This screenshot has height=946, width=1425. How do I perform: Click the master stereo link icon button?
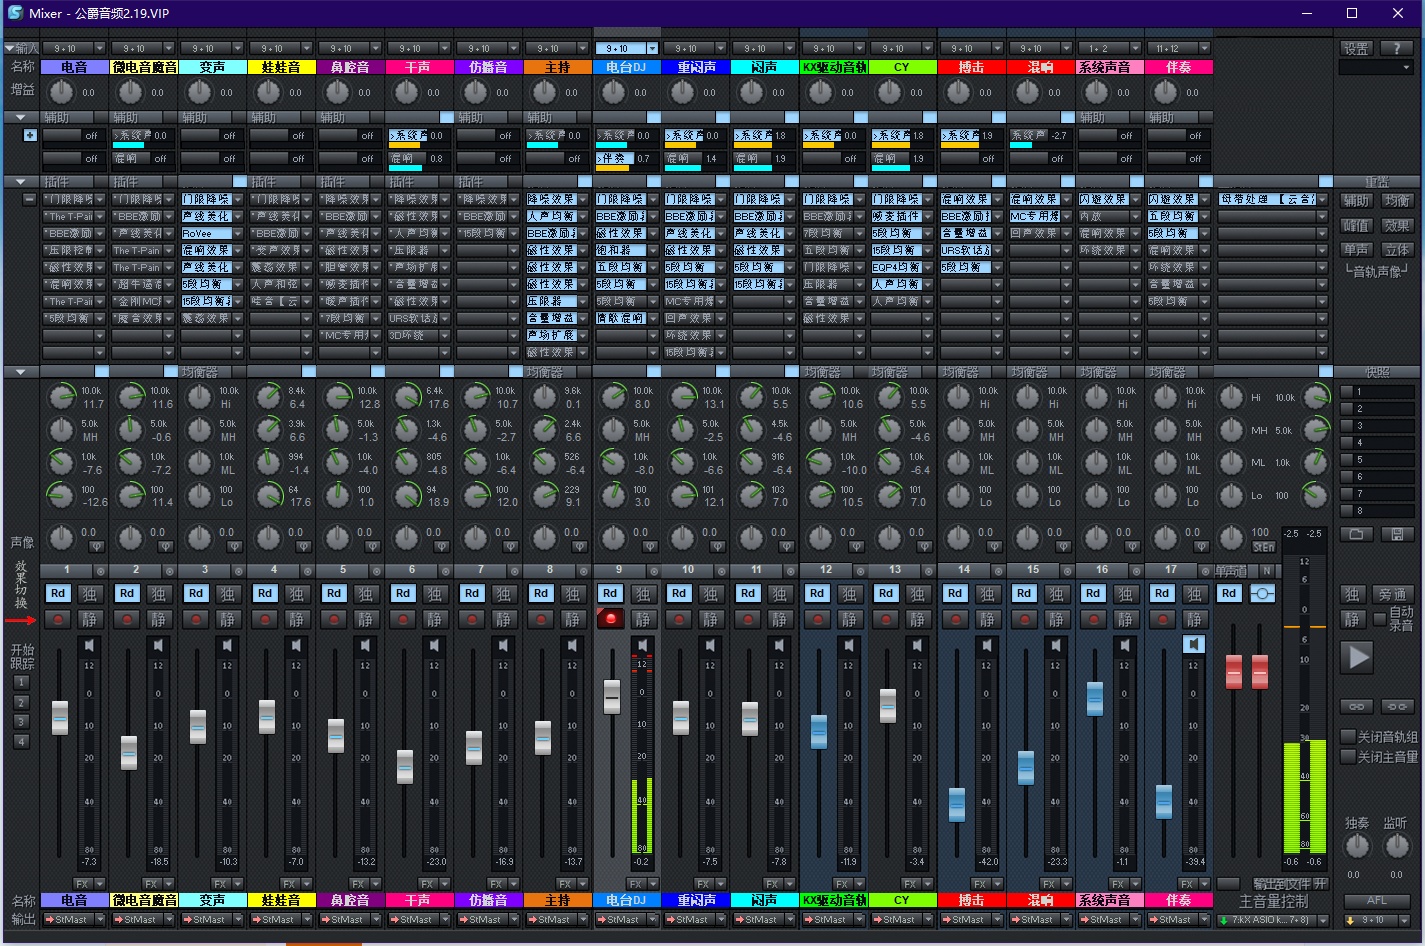(x=1262, y=593)
